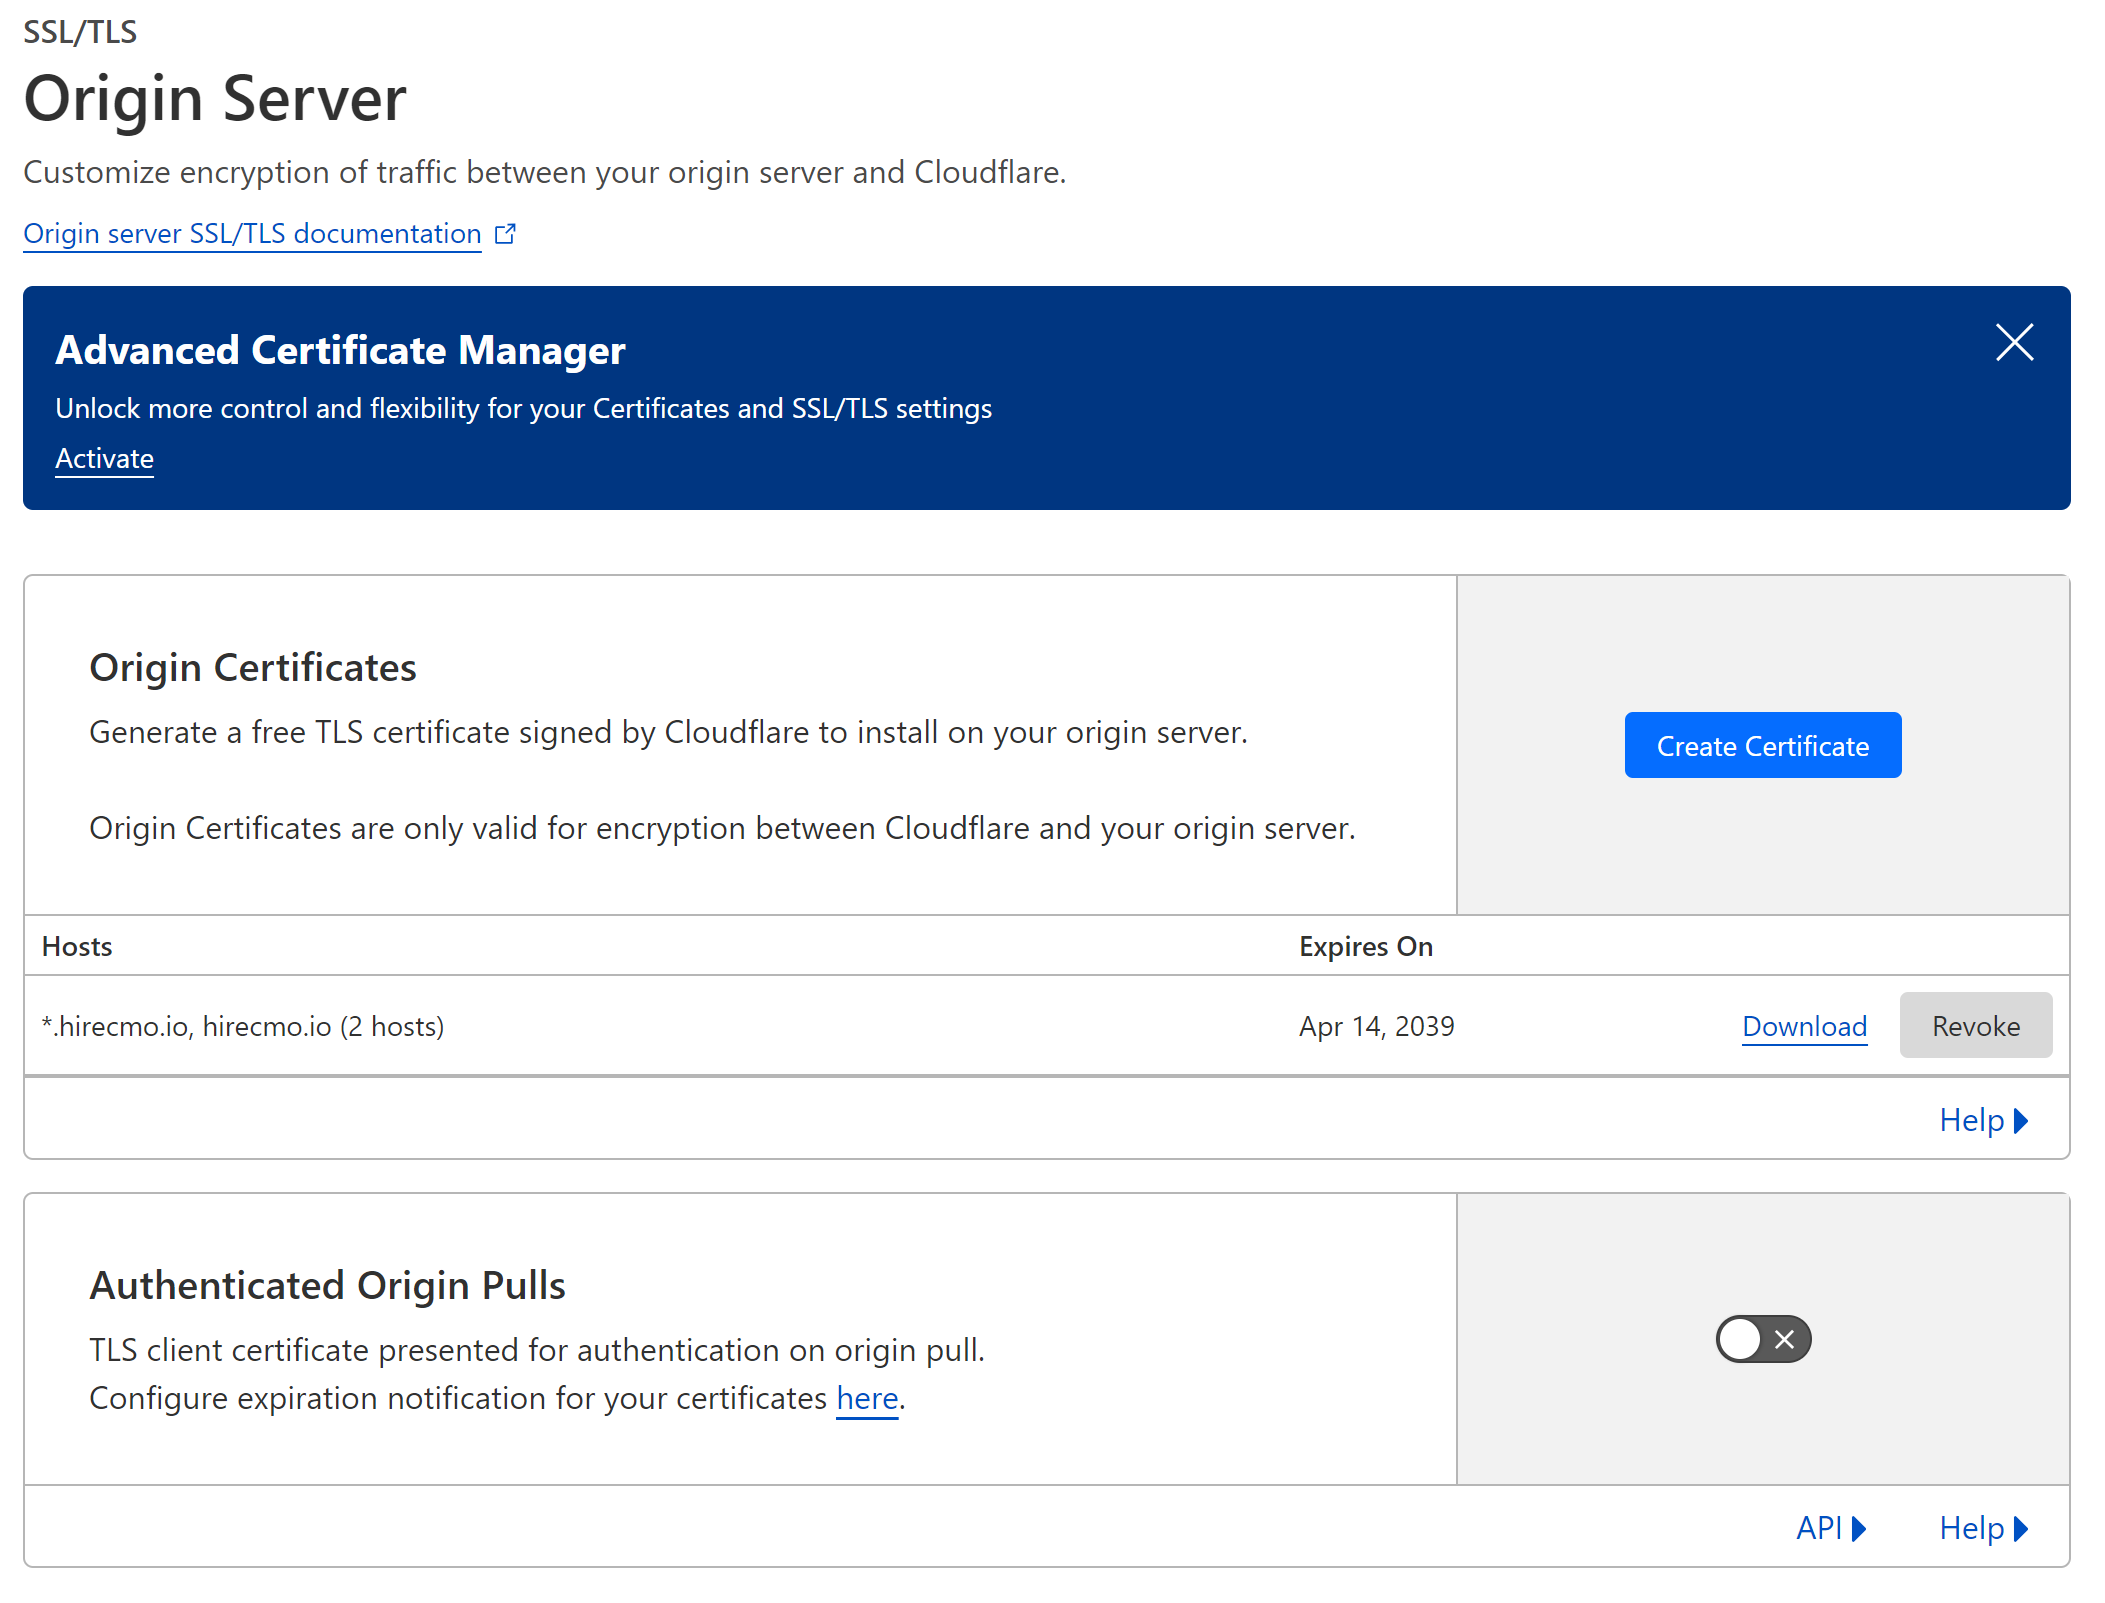Expand Help under Authenticated Origin Pulls
This screenshot has width=2105, height=1603.
(x=1984, y=1528)
